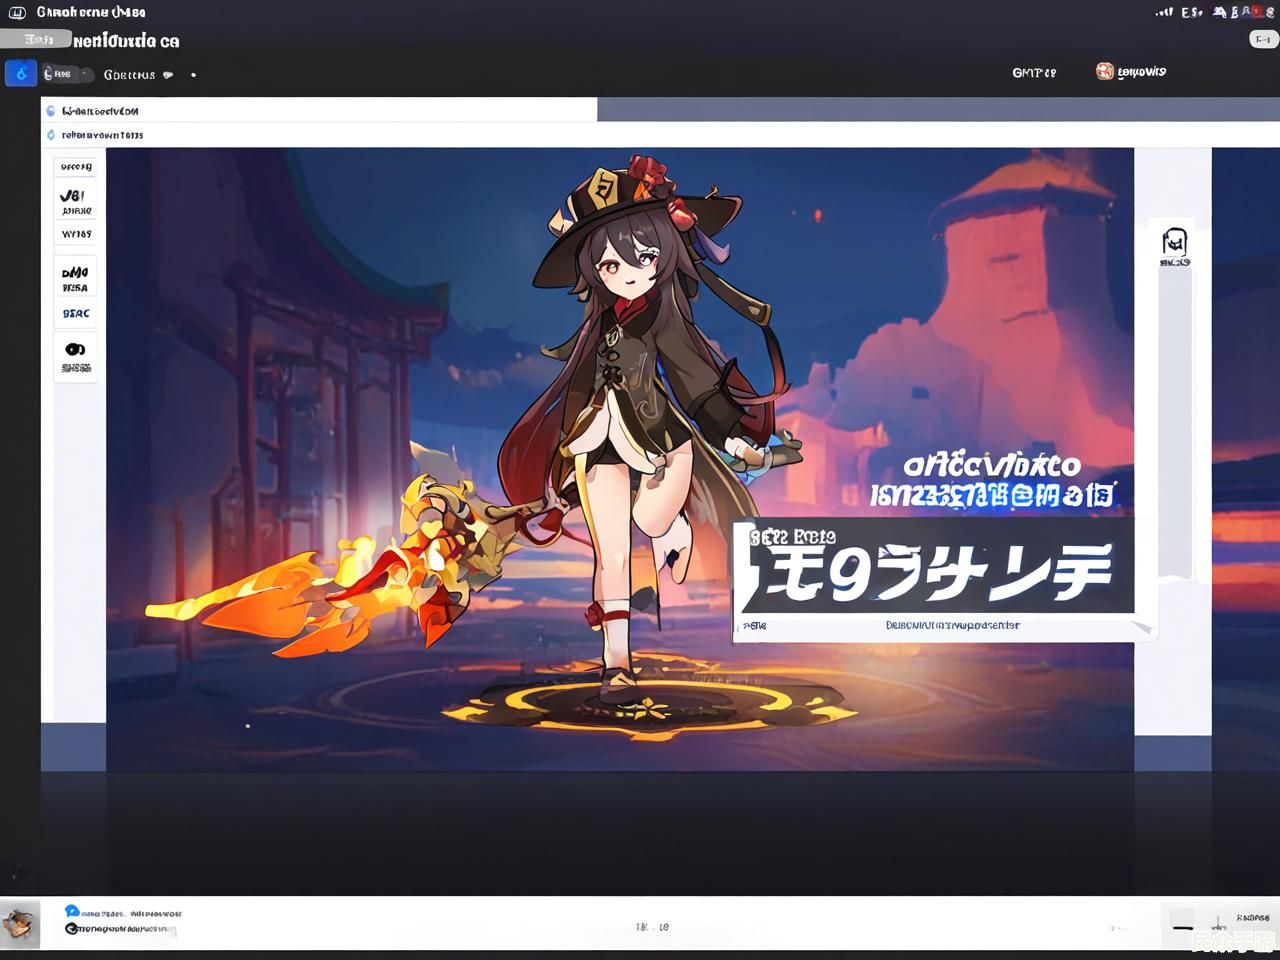Image resolution: width=1280 pixels, height=960 pixels.
Task: Click the blue ring icon on second address row
Action: (x=51, y=135)
